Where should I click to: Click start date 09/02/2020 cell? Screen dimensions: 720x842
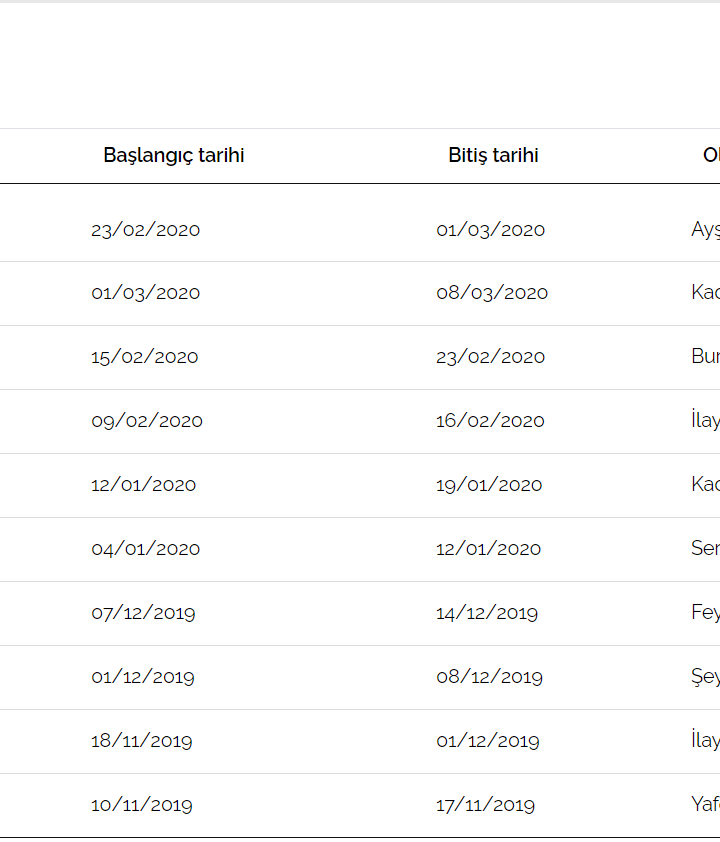(x=146, y=421)
